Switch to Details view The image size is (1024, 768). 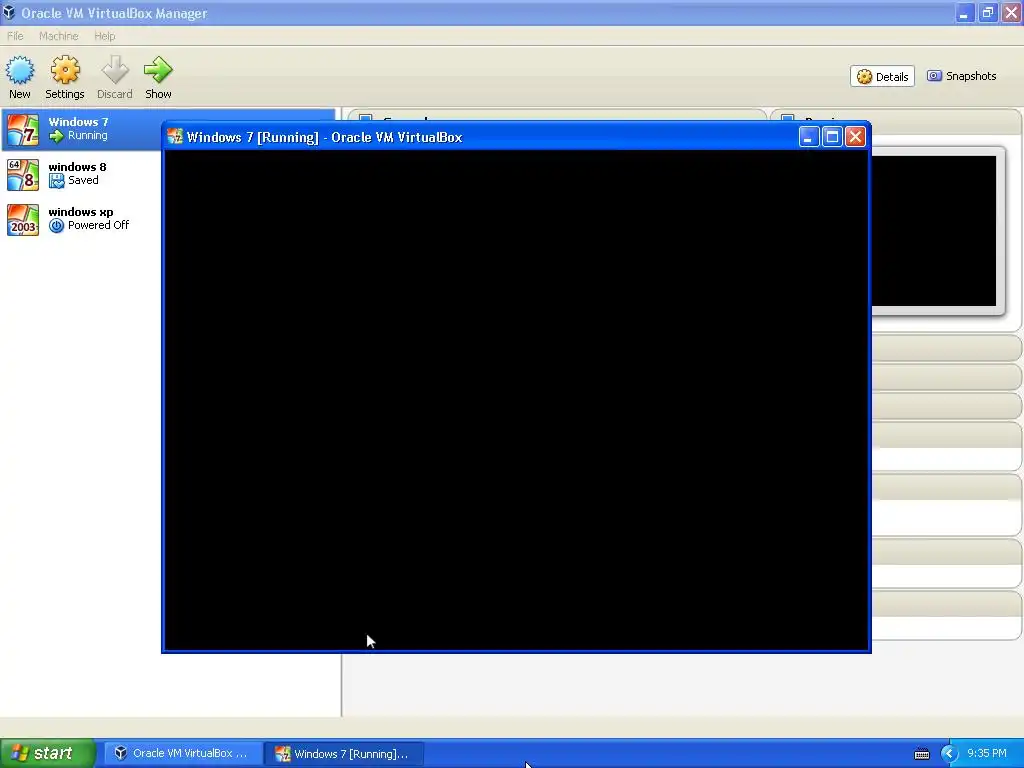click(882, 76)
